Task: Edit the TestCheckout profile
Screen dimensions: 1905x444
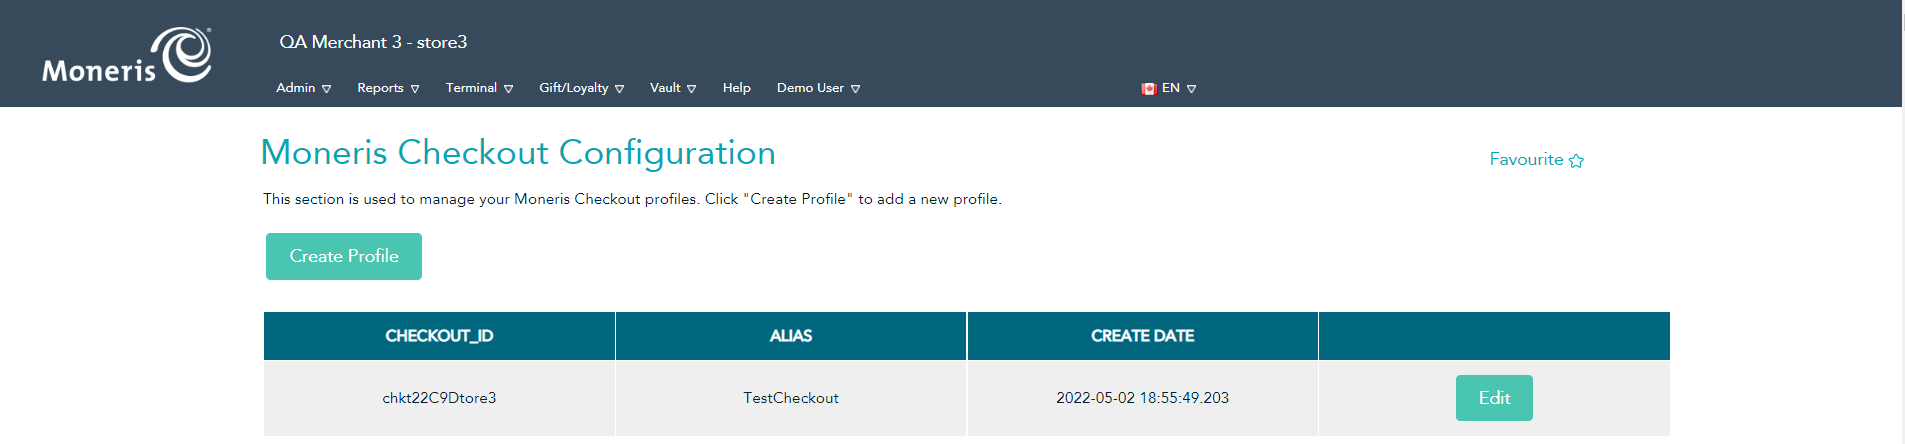Action: pos(1494,398)
